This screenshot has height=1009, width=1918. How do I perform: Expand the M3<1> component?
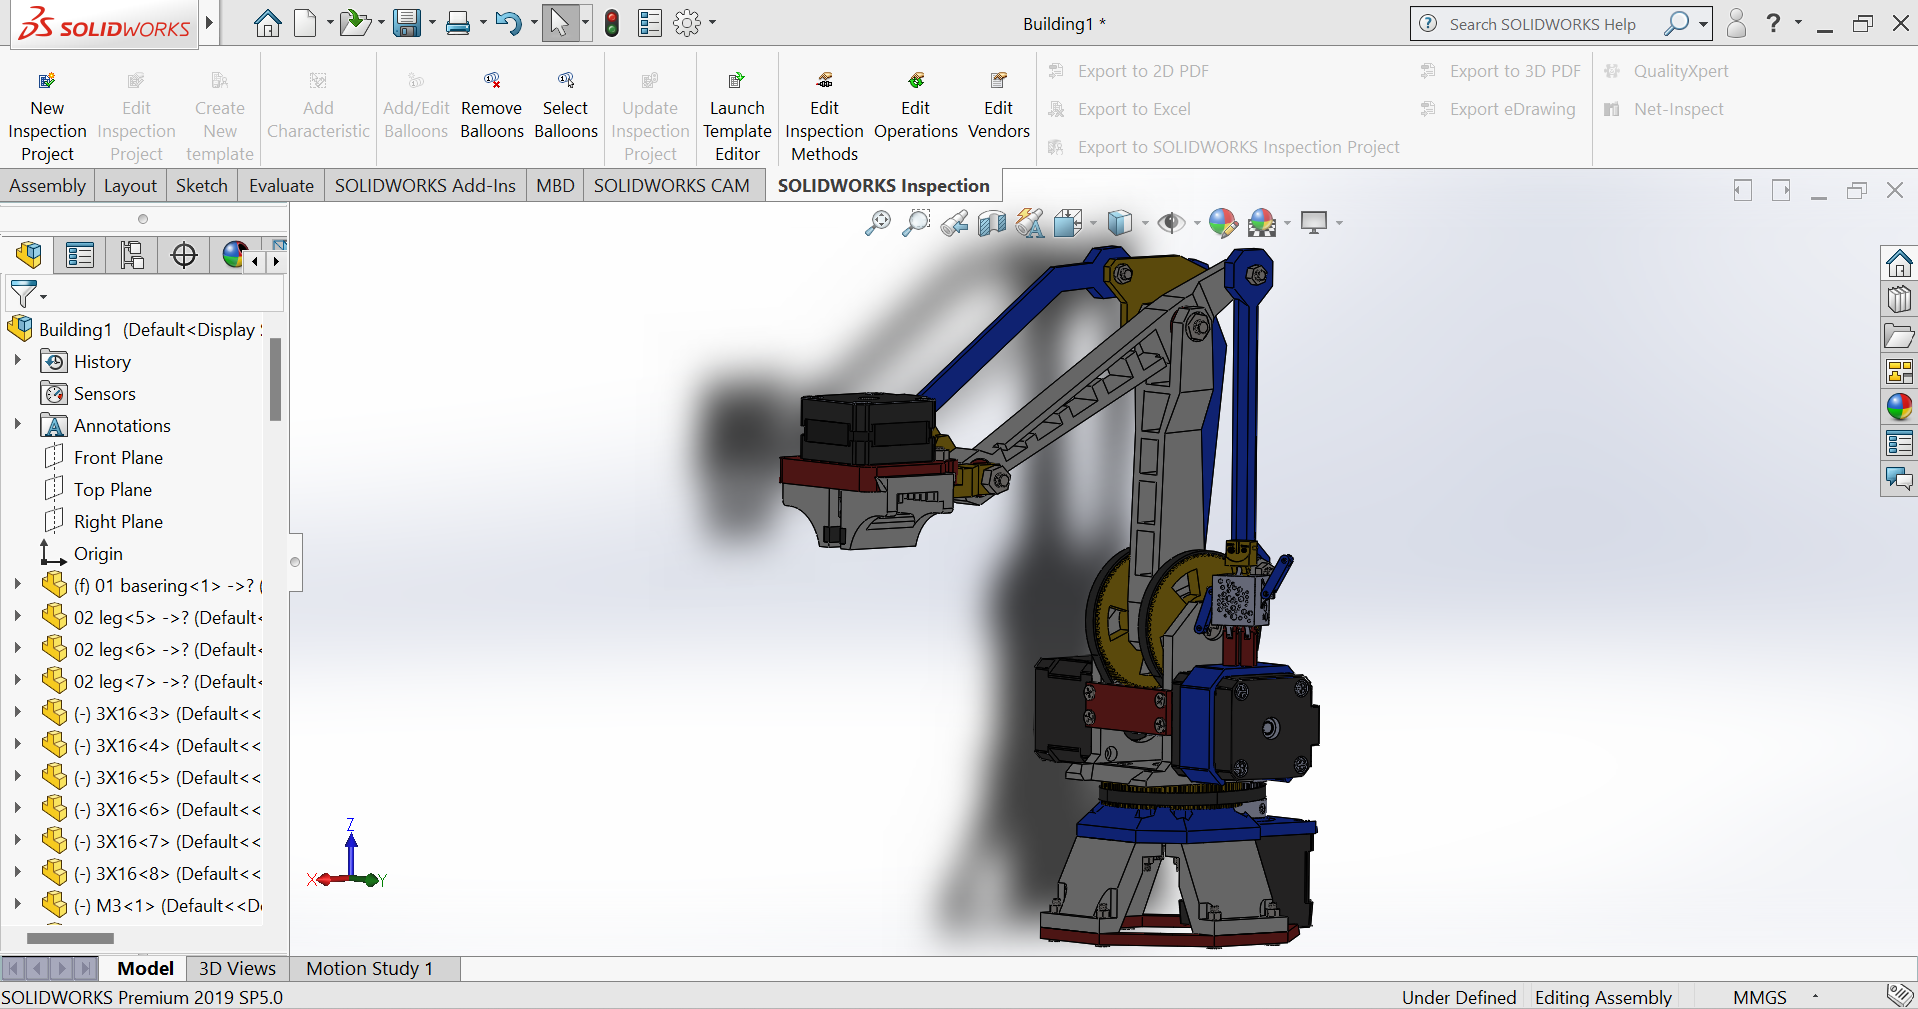coord(17,905)
